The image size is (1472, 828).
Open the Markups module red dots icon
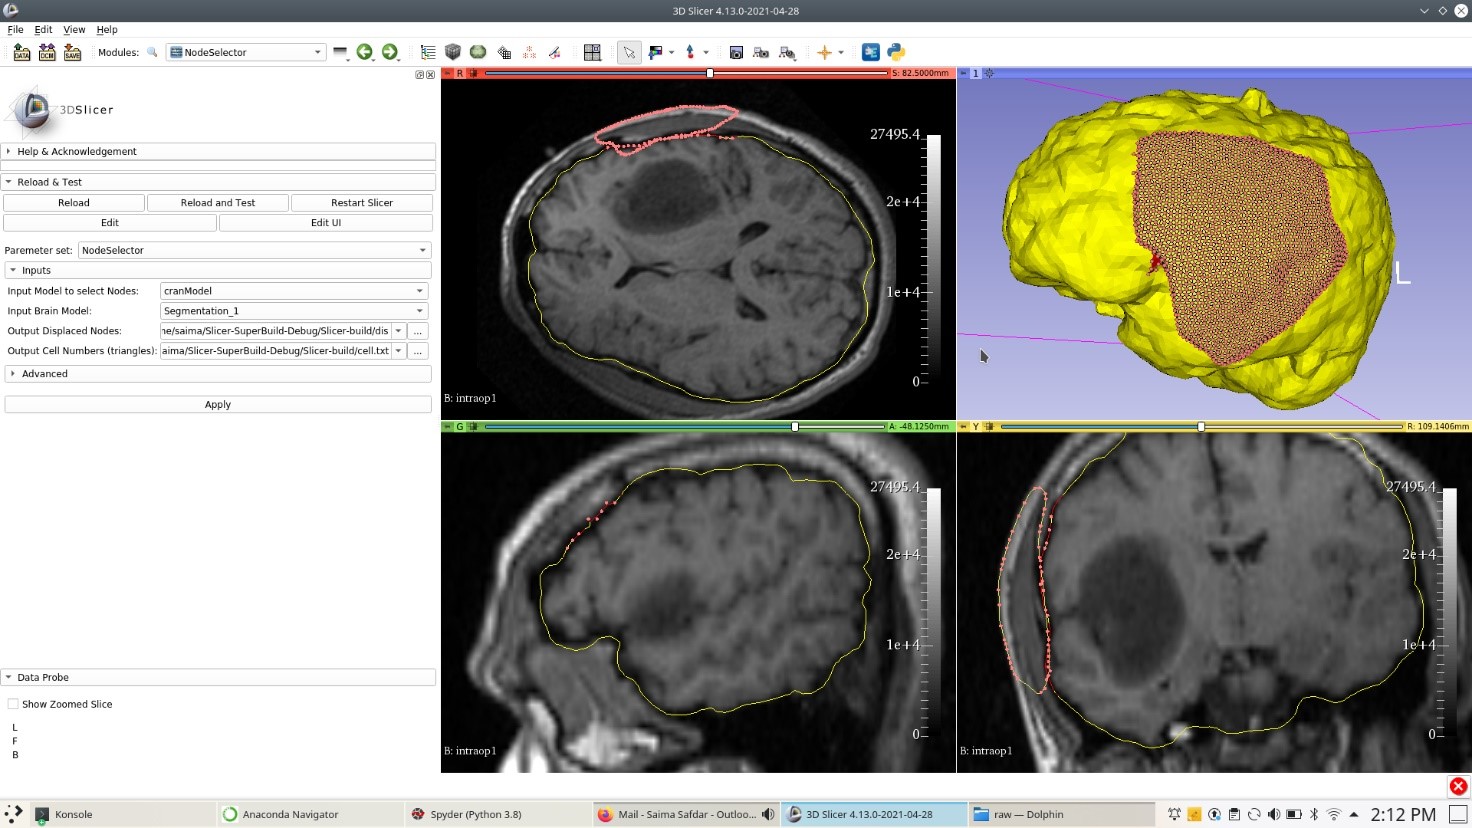coord(529,52)
